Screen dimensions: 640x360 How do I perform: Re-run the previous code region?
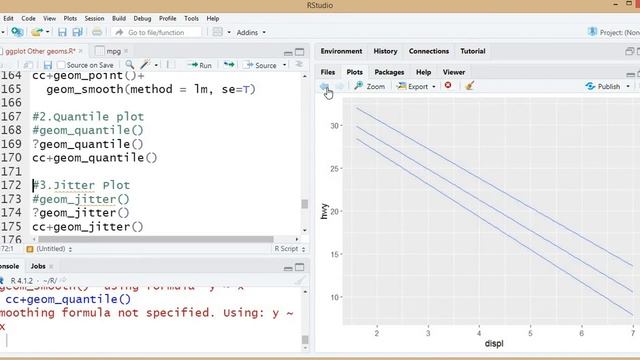[x=229, y=64]
